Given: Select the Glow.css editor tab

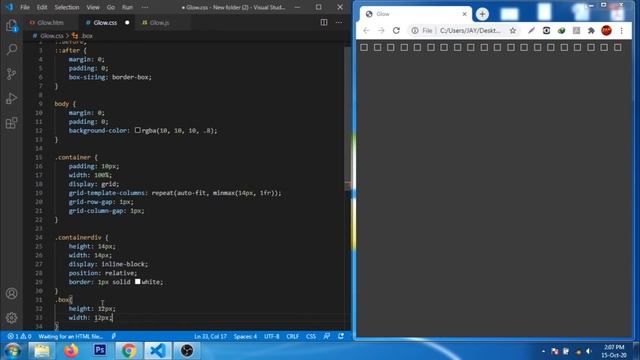Looking at the screenshot, I should (x=105, y=22).
